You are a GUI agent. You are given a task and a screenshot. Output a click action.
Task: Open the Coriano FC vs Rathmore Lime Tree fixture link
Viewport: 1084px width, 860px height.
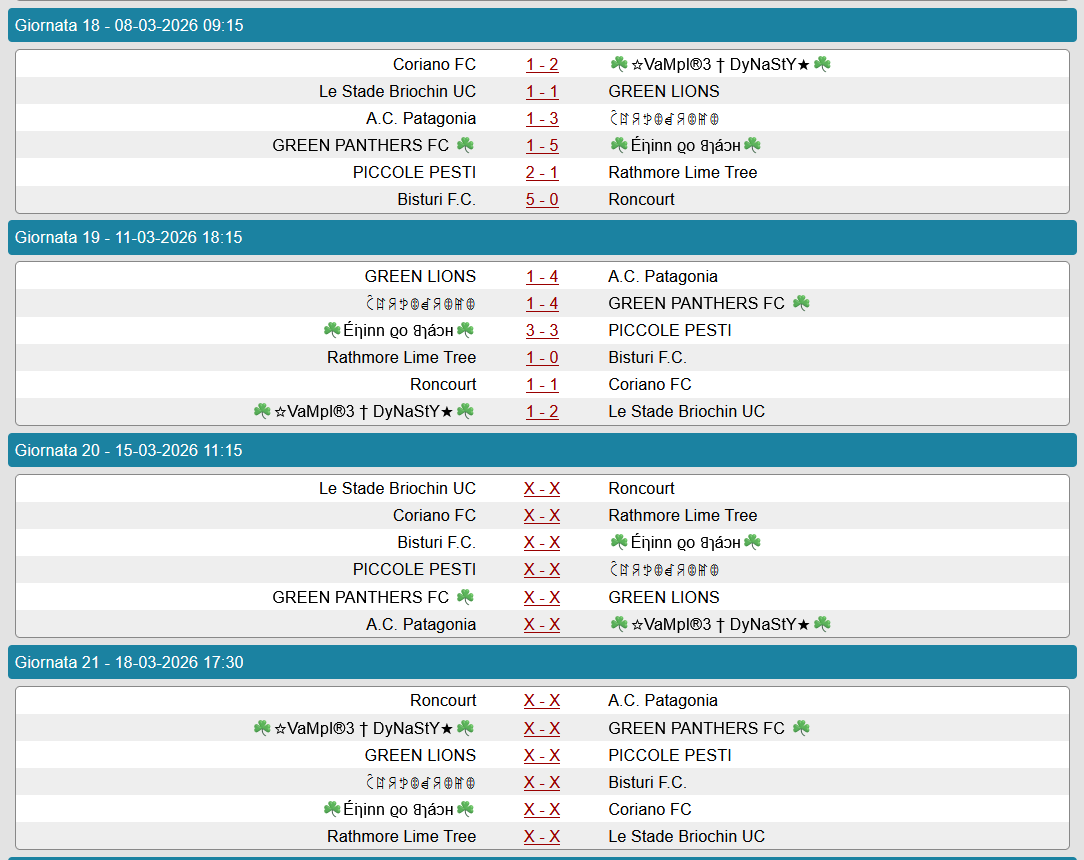pyautogui.click(x=542, y=516)
